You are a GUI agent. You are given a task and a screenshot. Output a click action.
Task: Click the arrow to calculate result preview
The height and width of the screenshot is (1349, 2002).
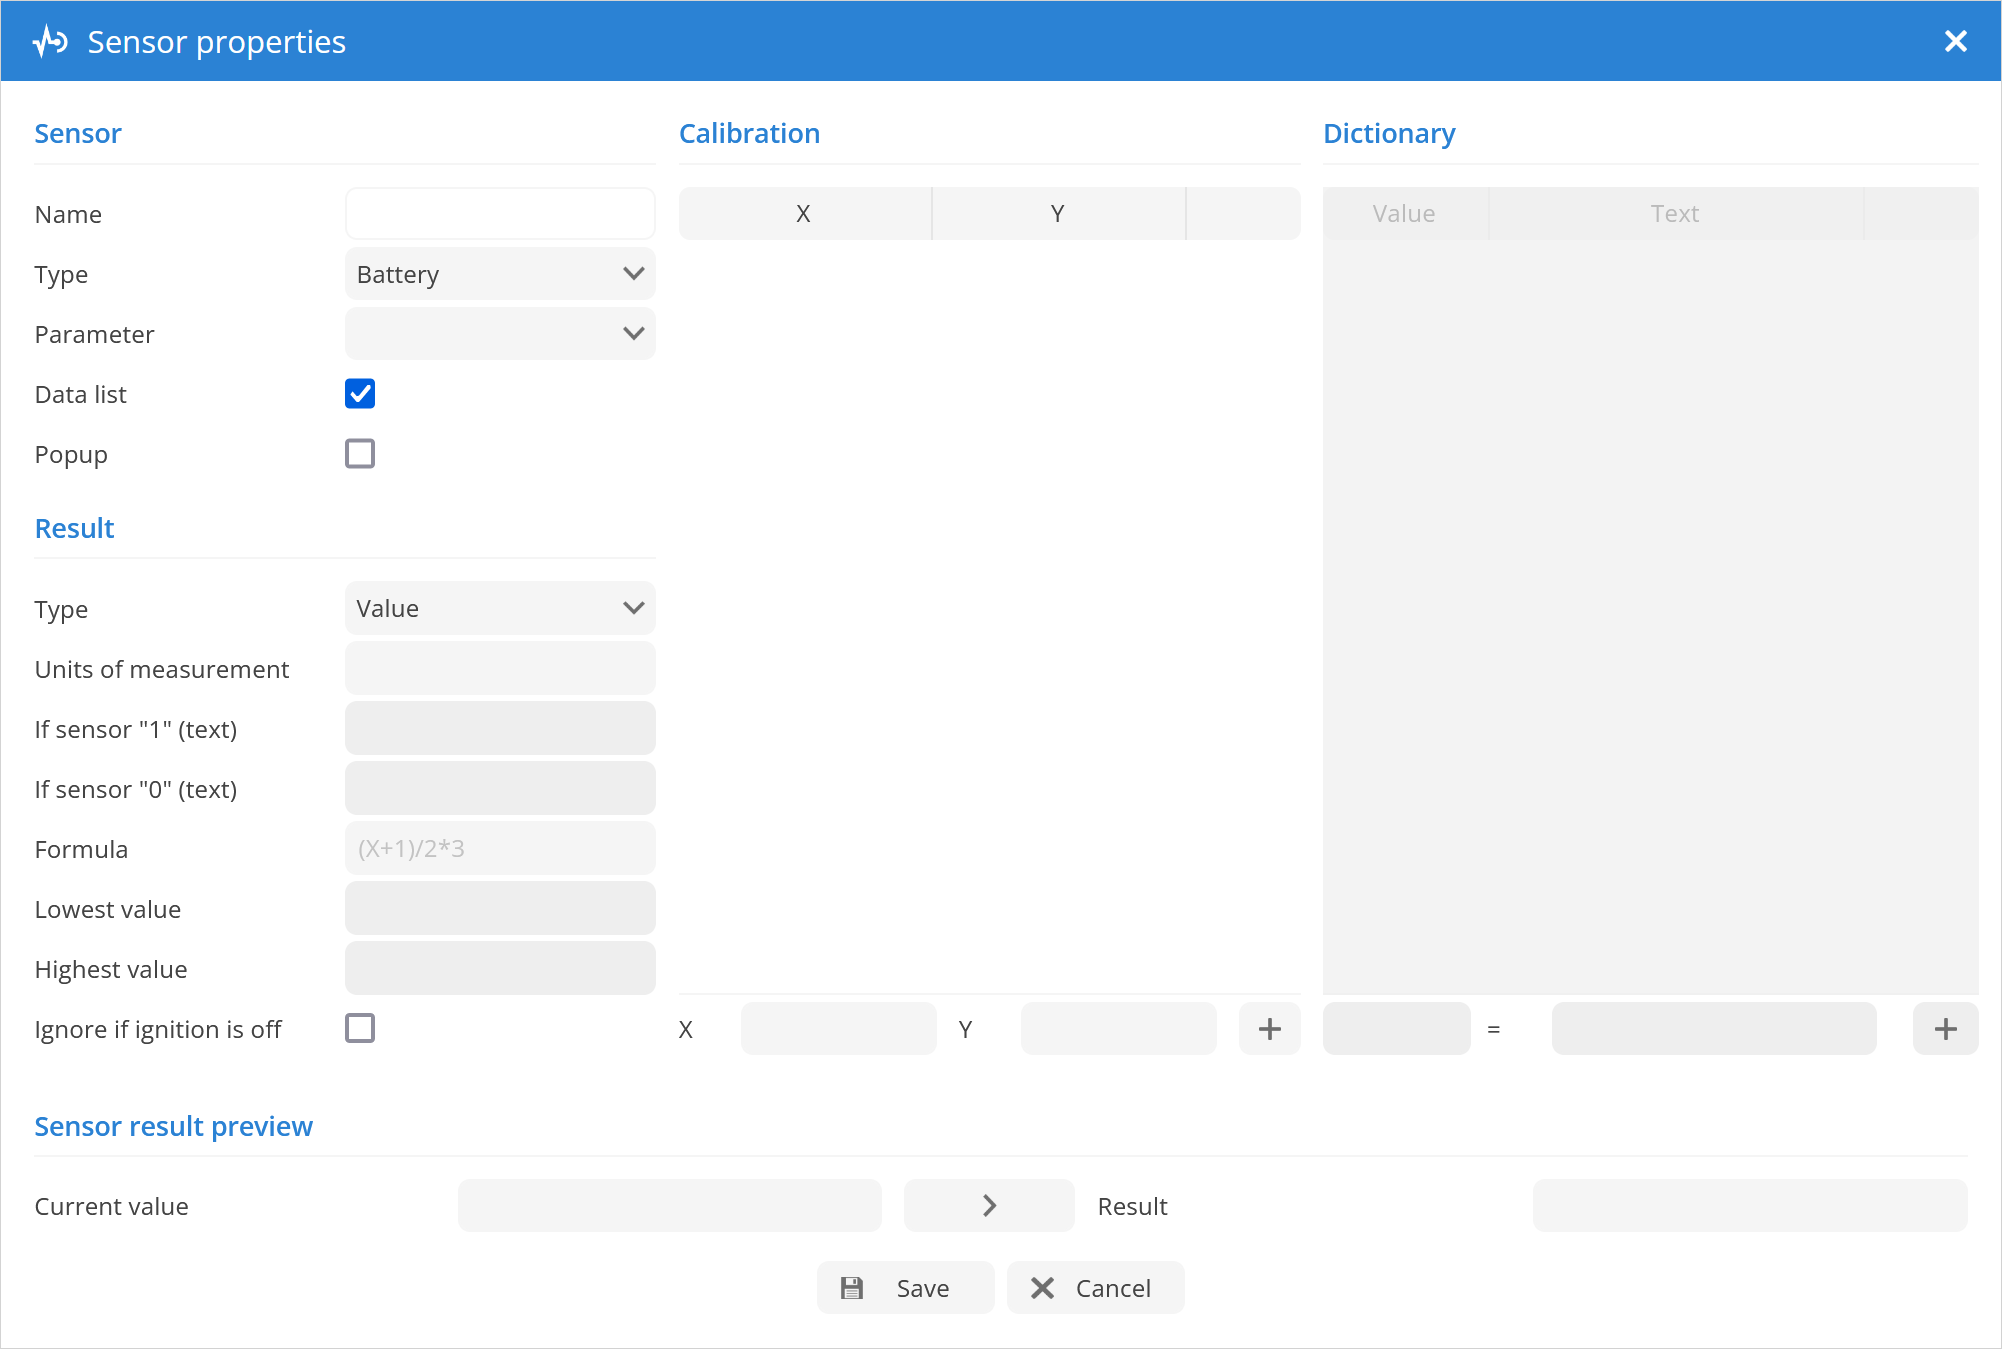pyautogui.click(x=989, y=1206)
